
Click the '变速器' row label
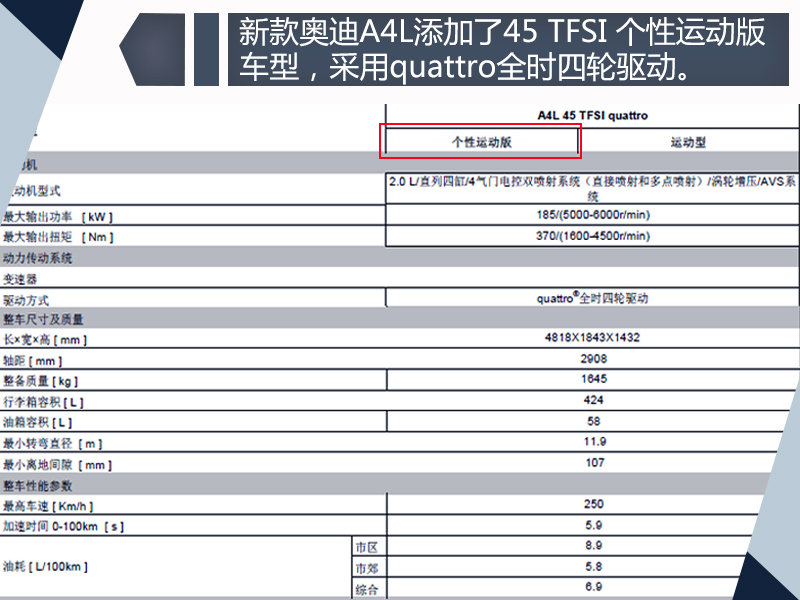click(x=20, y=279)
